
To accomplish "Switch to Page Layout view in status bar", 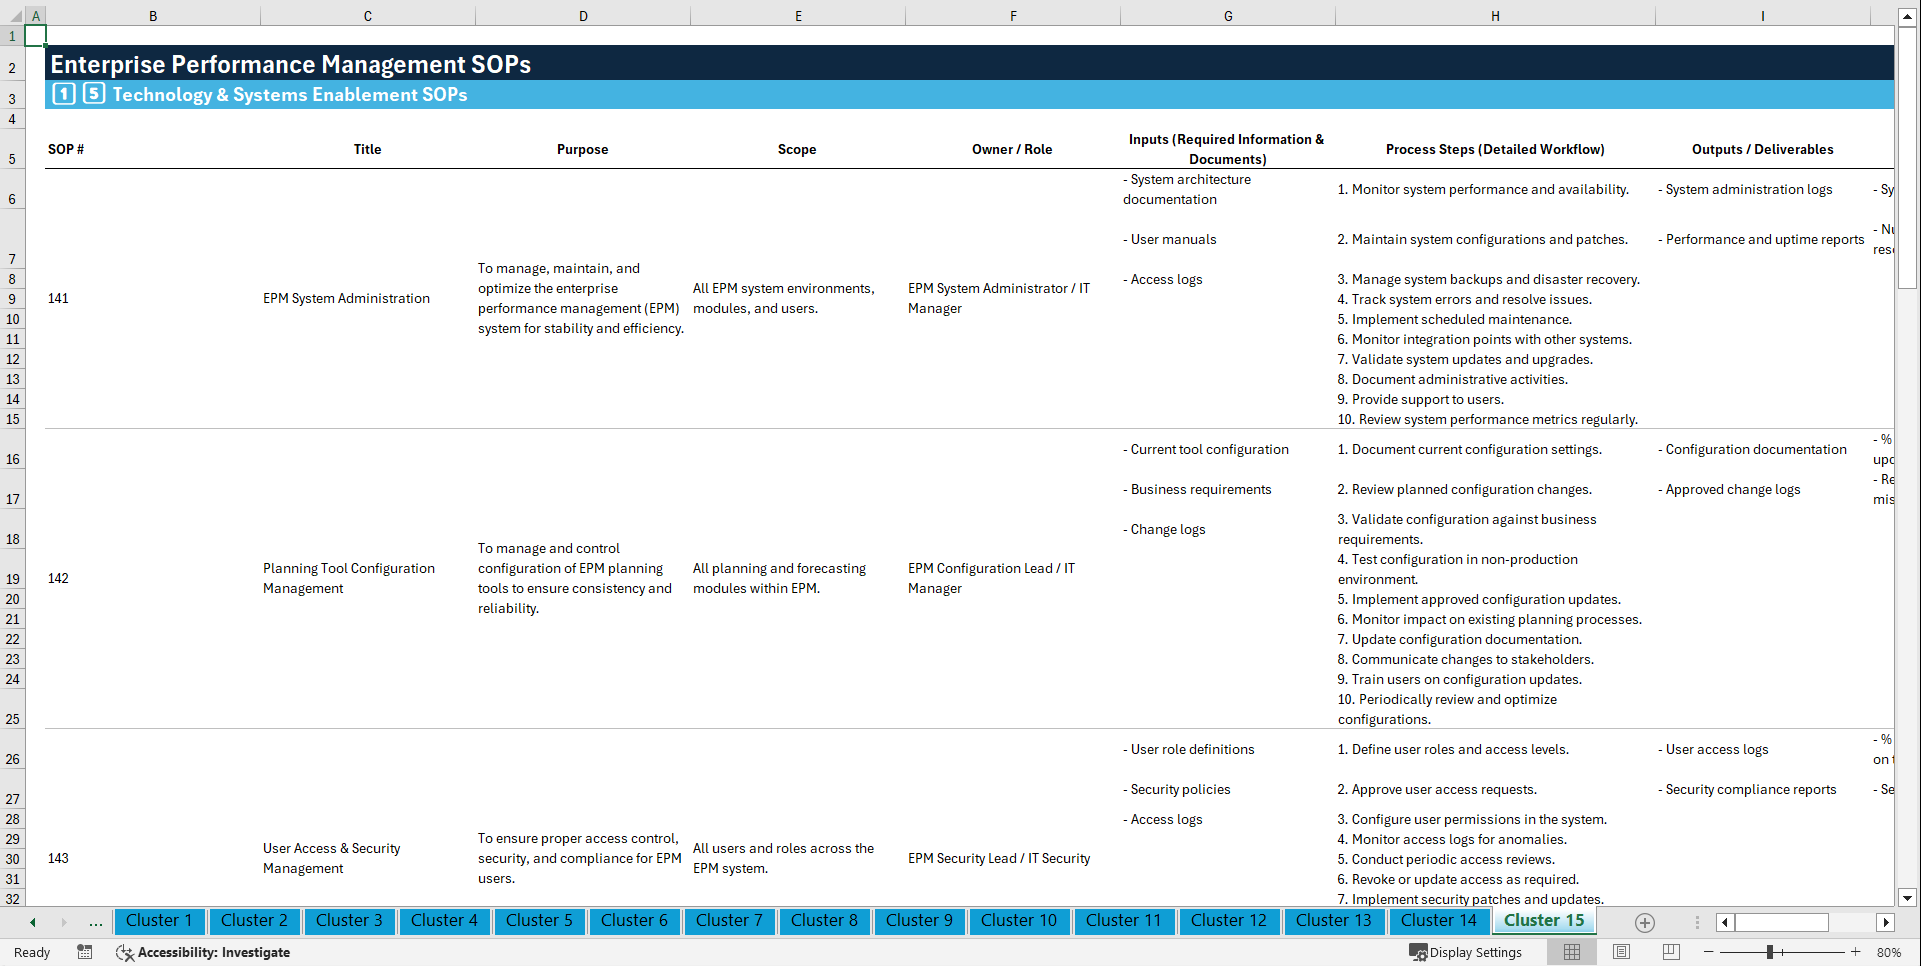I will tap(1621, 952).
